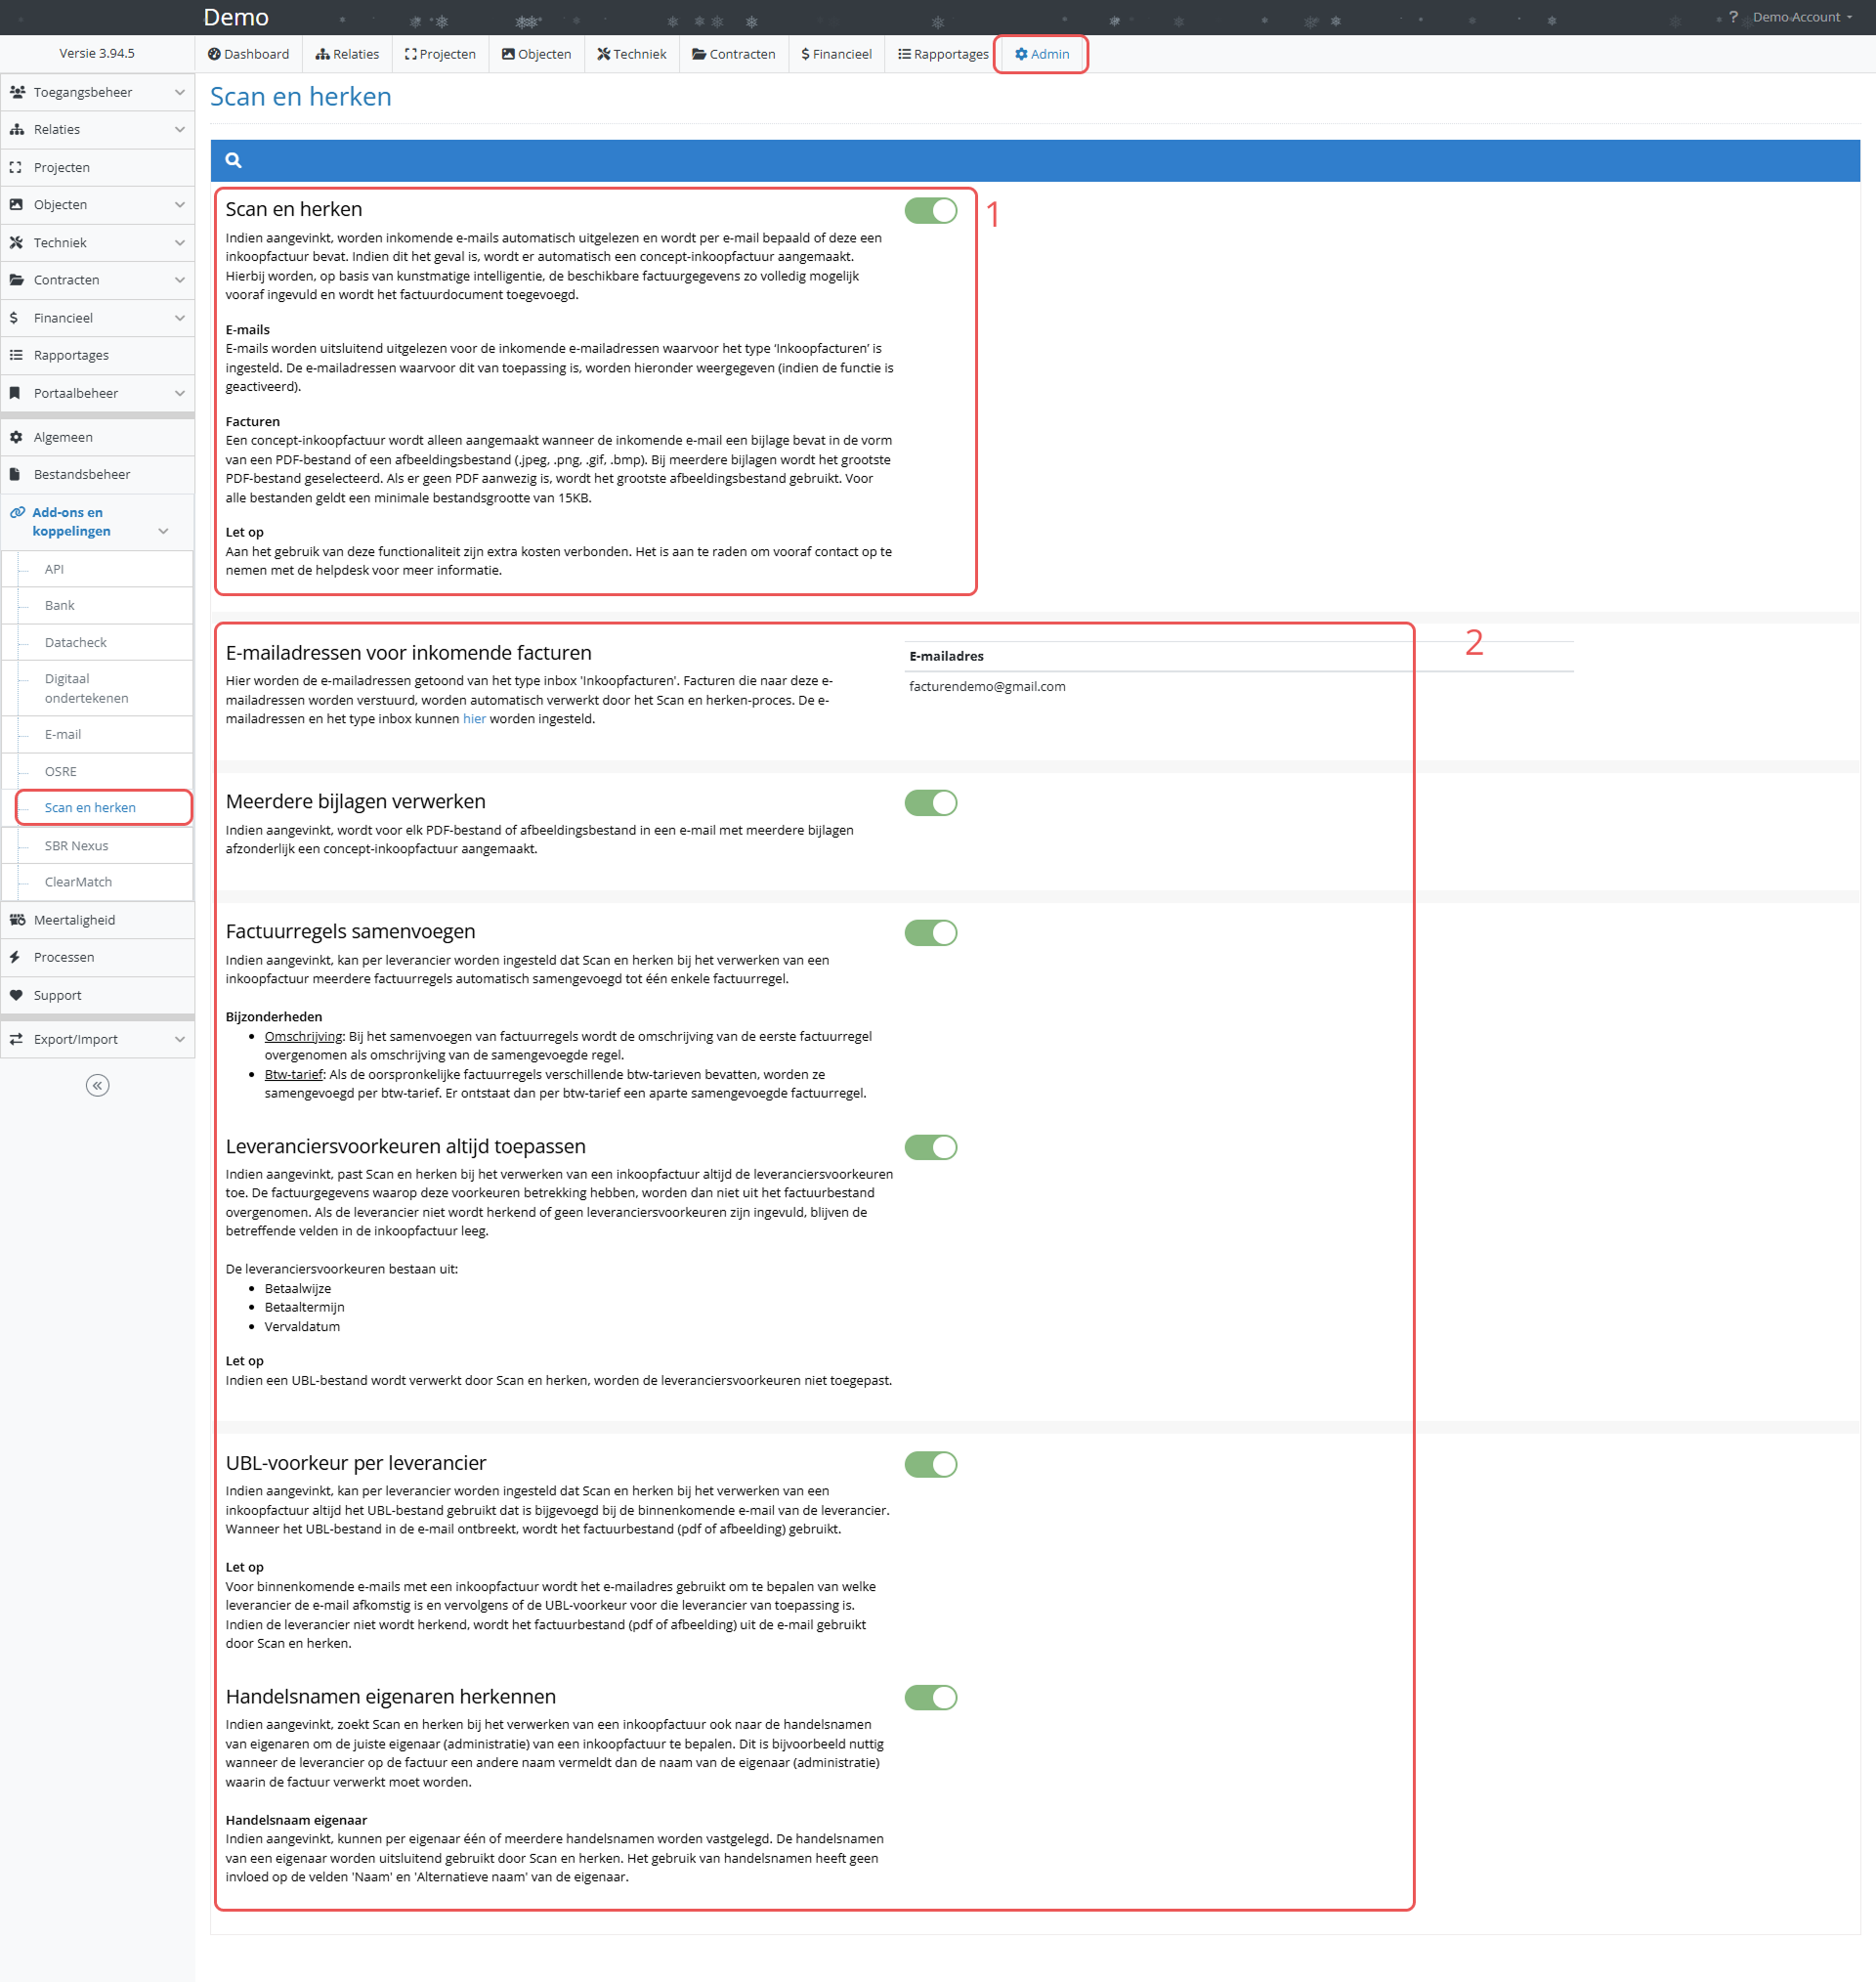Expand Portaalbeheer sidebar chevron
The image size is (1876, 1982).
pyautogui.click(x=180, y=393)
